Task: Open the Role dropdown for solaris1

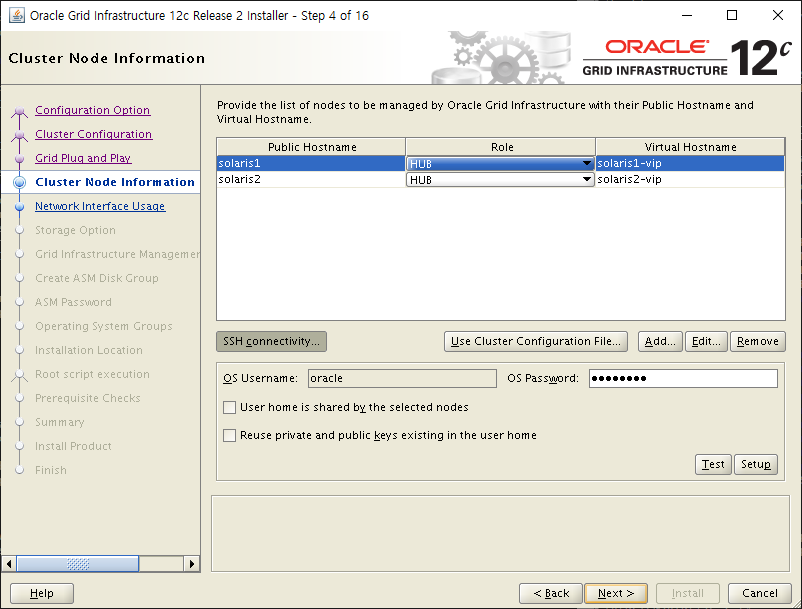Action: point(500,164)
